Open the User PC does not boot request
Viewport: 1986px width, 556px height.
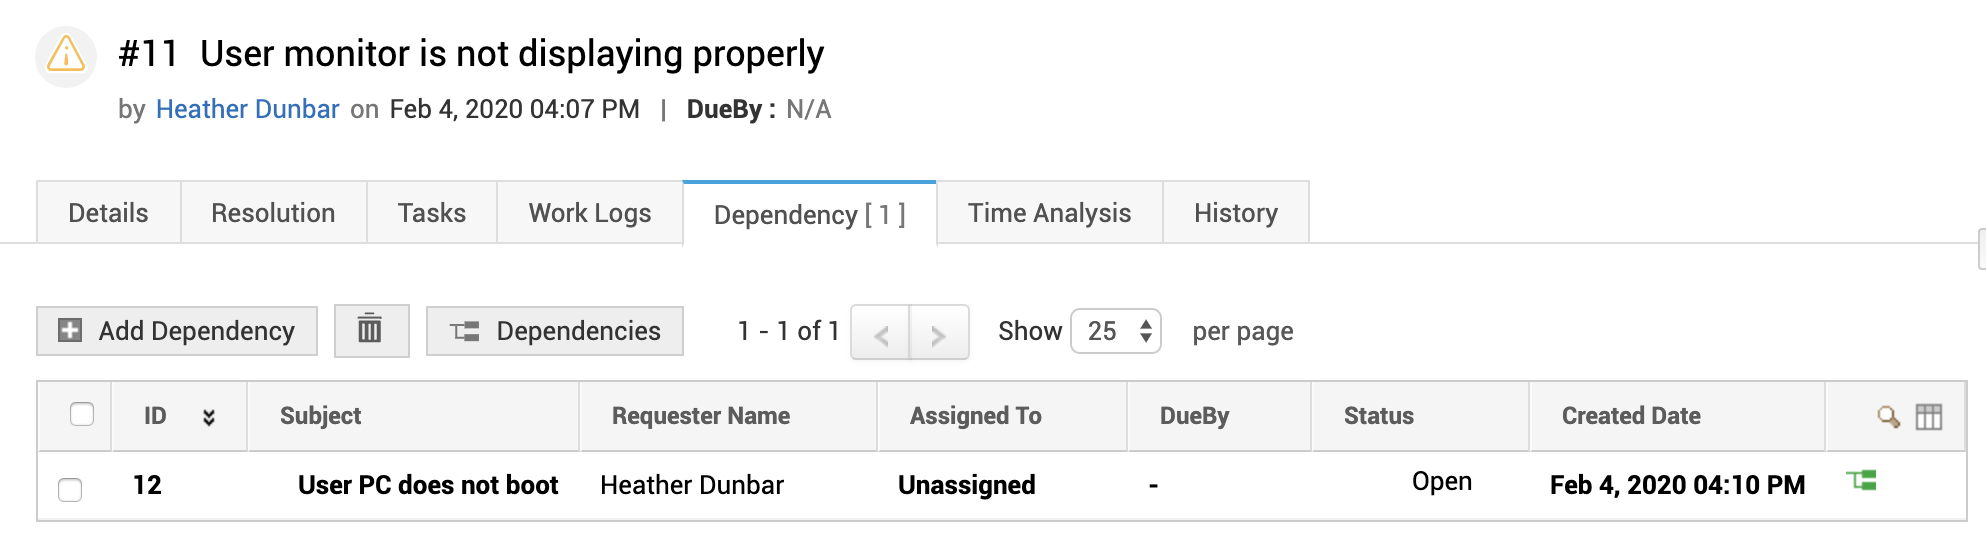click(x=428, y=485)
